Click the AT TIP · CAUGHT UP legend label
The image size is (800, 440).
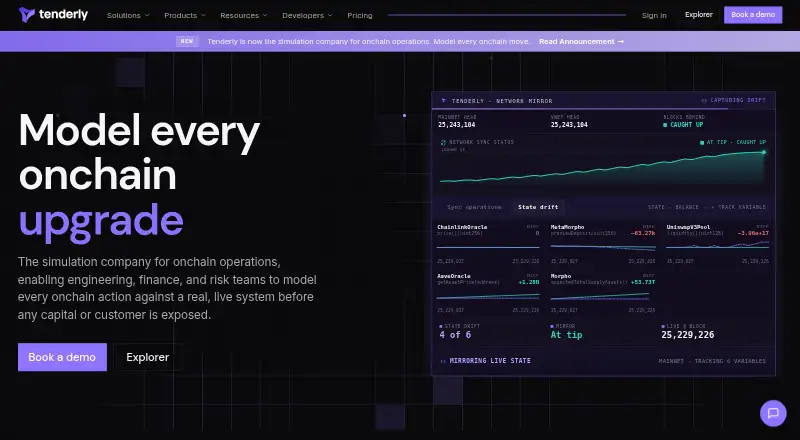tap(733, 142)
